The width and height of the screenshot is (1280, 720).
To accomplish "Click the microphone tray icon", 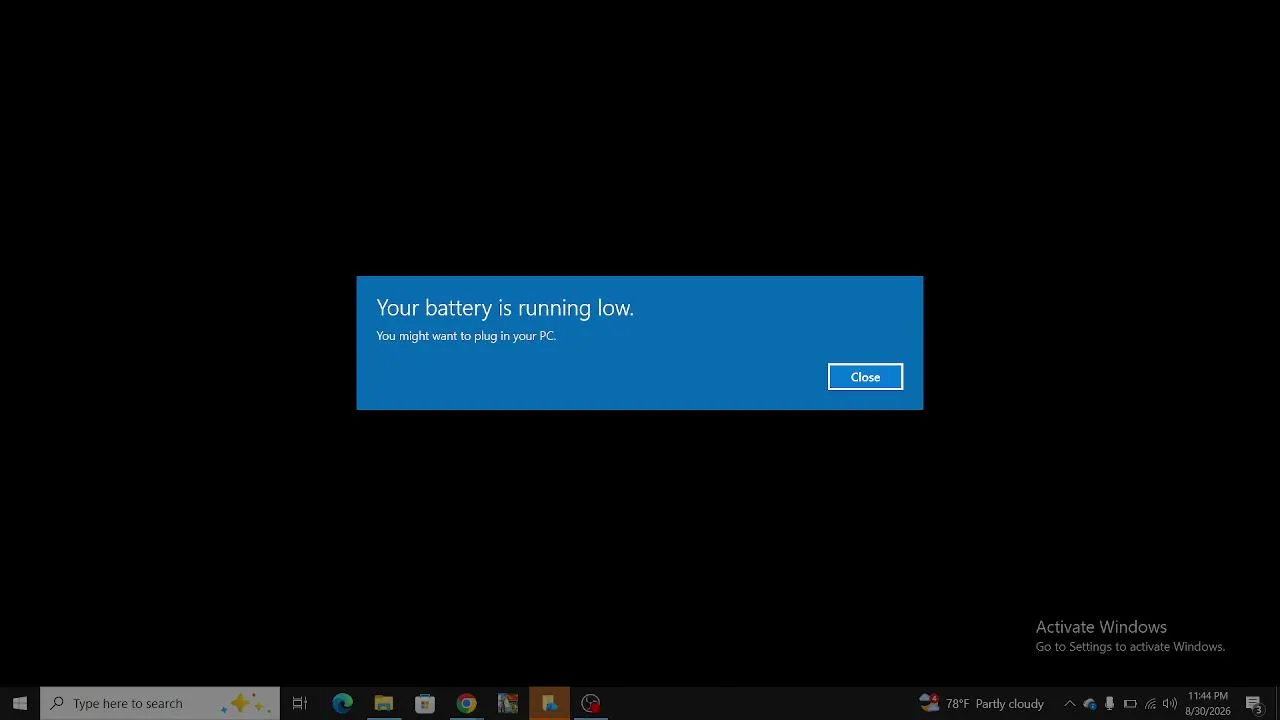I will click(1109, 703).
